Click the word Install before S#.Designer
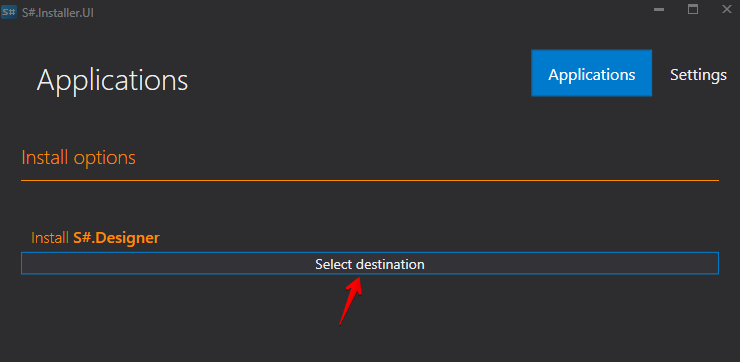 pyautogui.click(x=50, y=238)
